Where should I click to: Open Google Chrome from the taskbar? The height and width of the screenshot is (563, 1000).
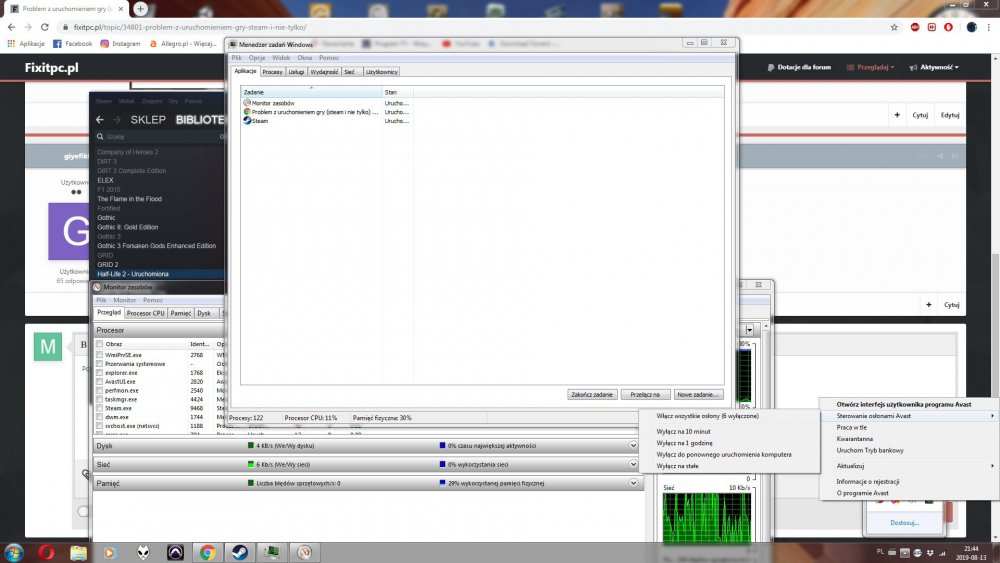click(x=207, y=551)
